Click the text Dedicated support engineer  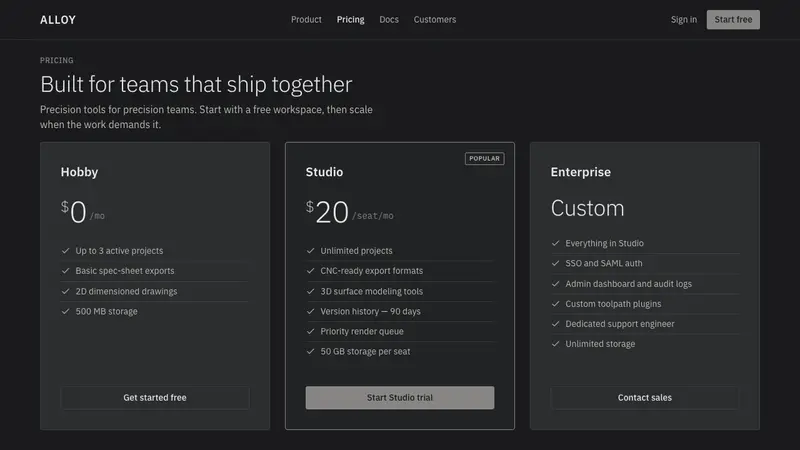tap(620, 324)
